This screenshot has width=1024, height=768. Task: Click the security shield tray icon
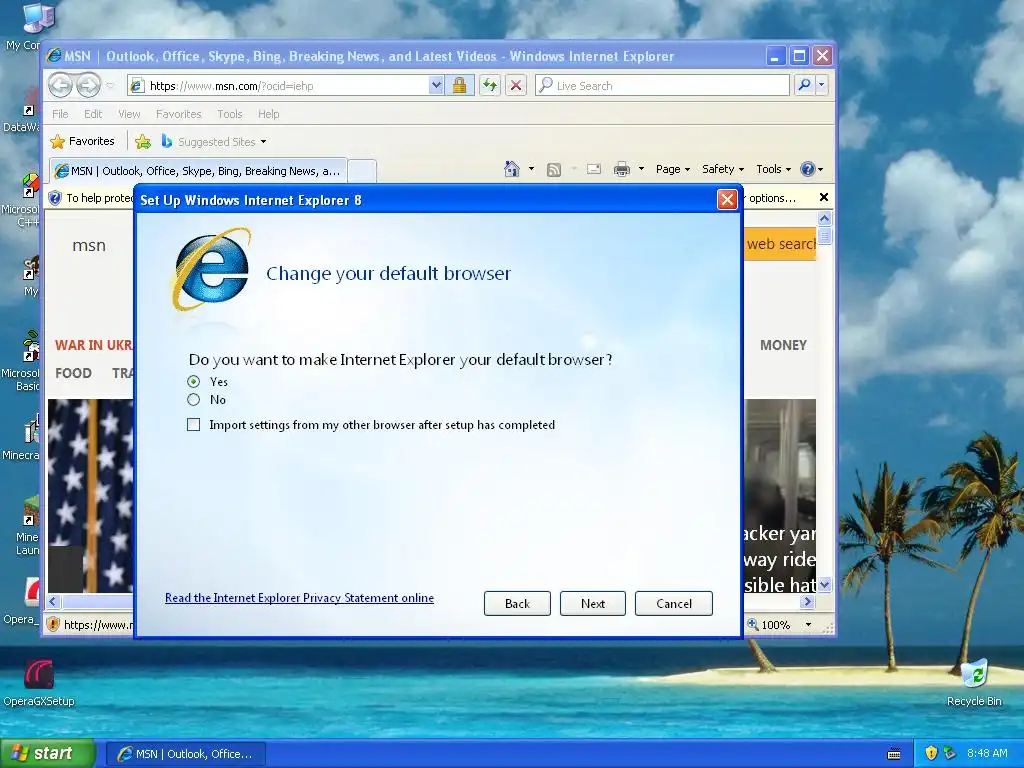tap(931, 753)
